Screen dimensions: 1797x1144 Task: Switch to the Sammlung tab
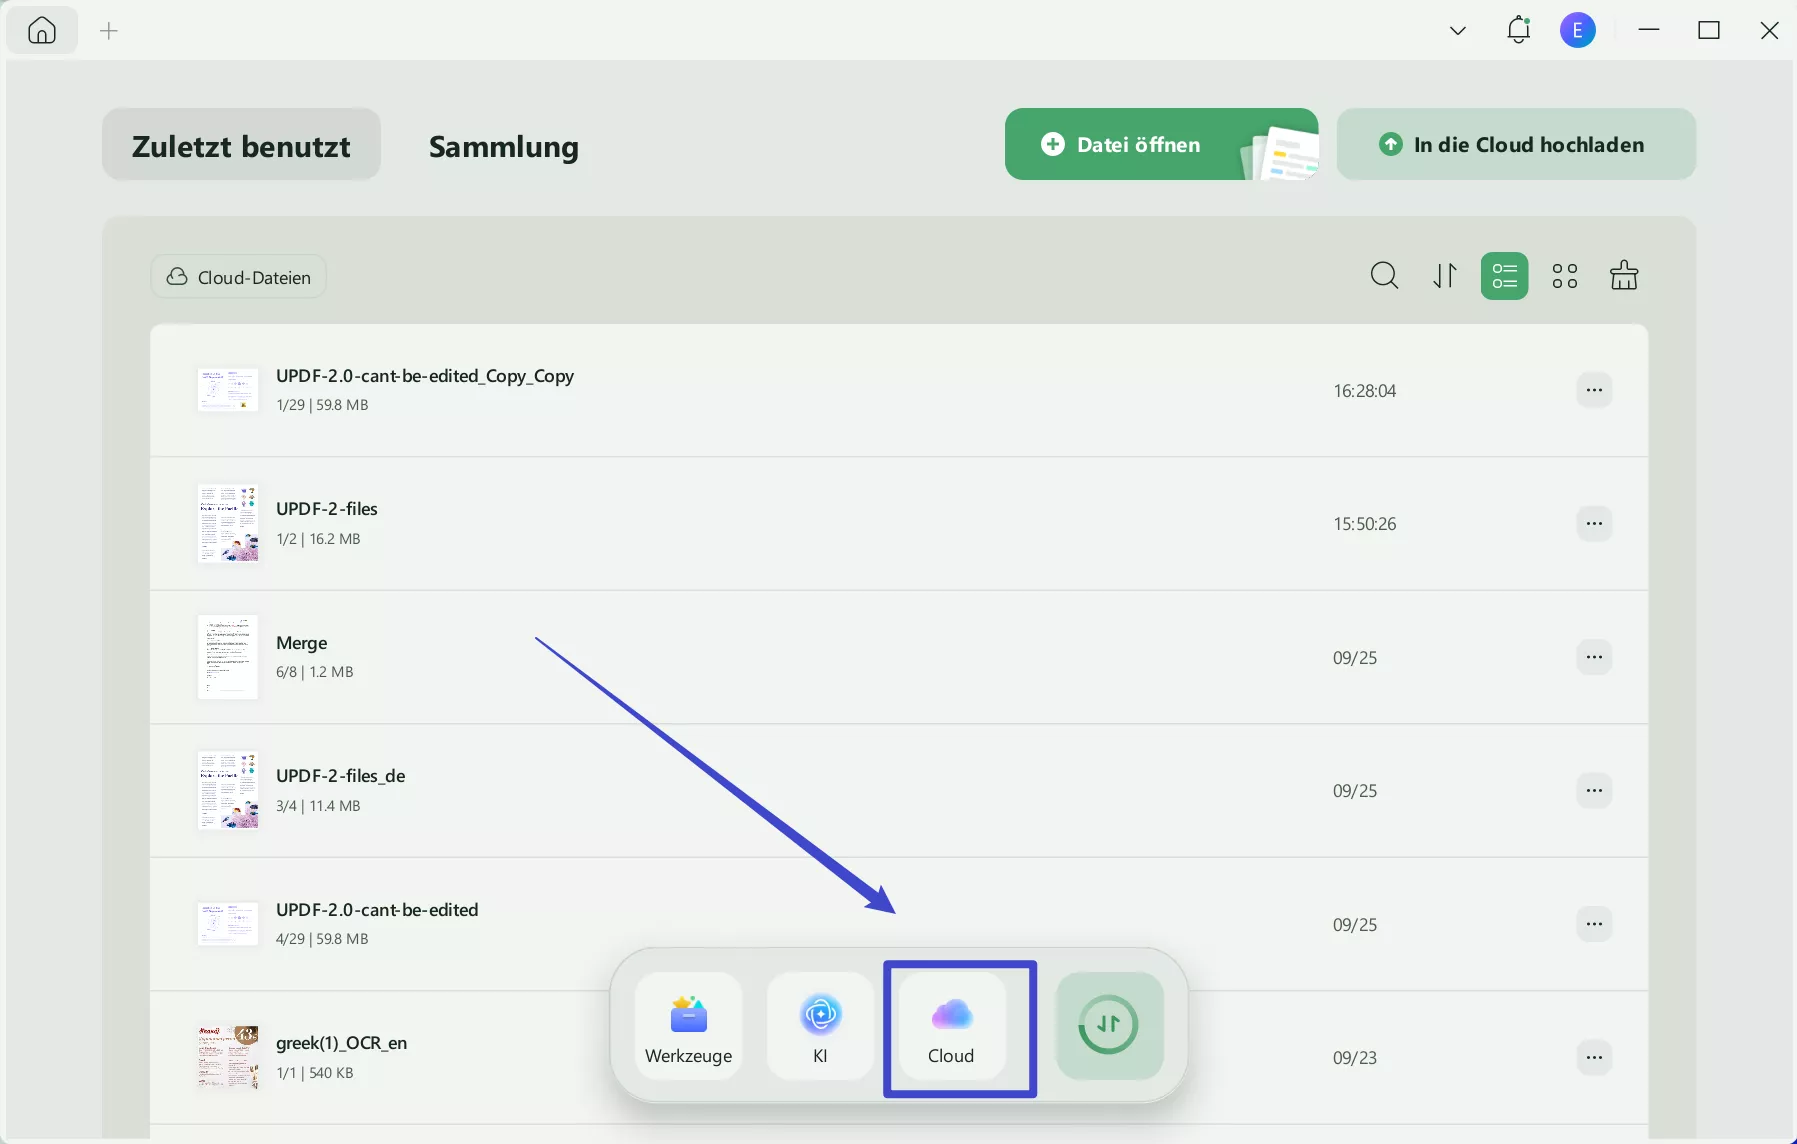coord(504,147)
